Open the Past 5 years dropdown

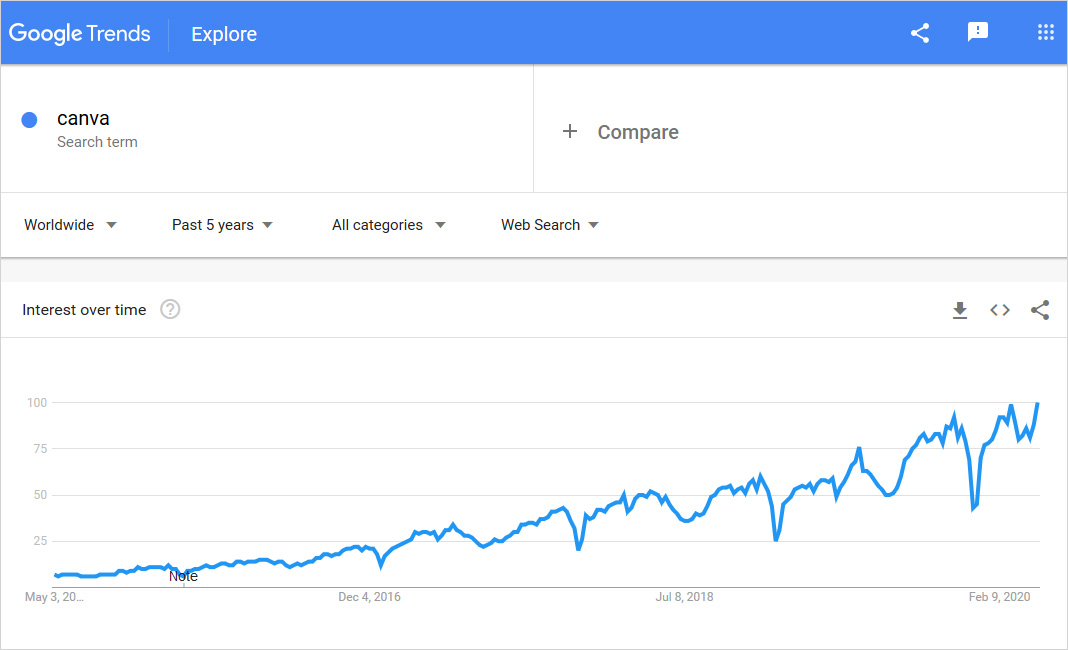pyautogui.click(x=222, y=225)
